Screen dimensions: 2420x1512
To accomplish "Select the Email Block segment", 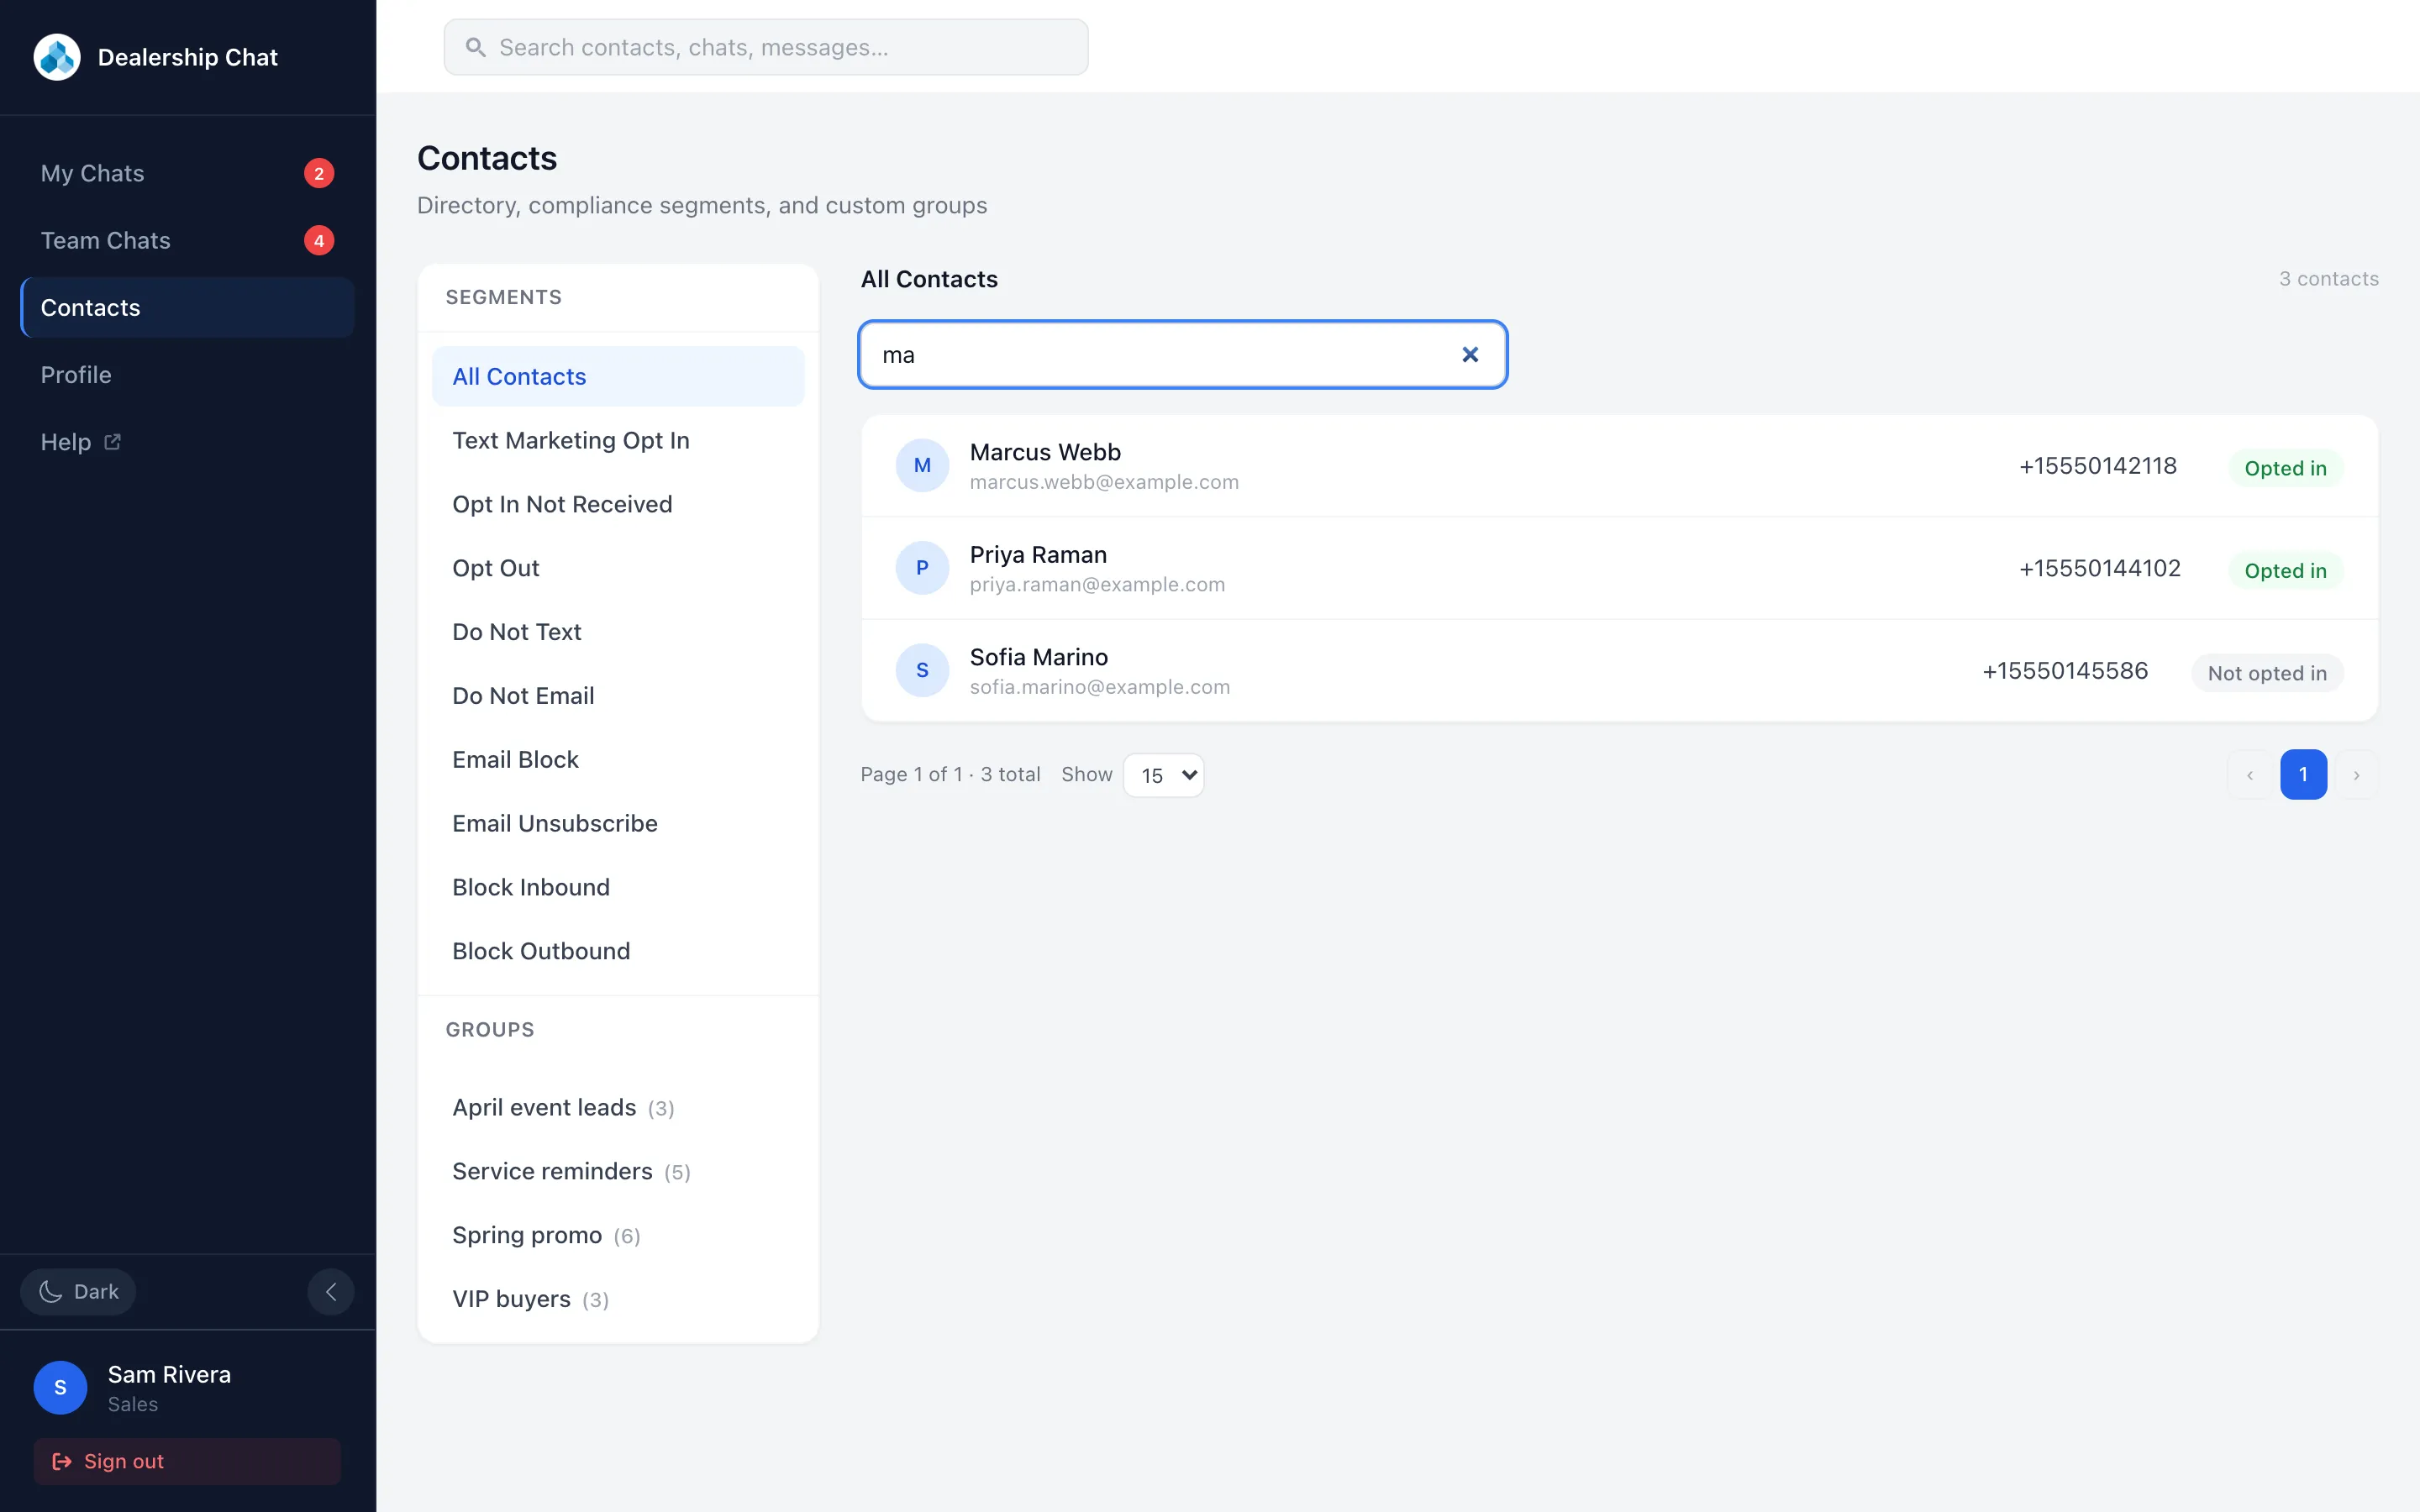I will coord(618,760).
